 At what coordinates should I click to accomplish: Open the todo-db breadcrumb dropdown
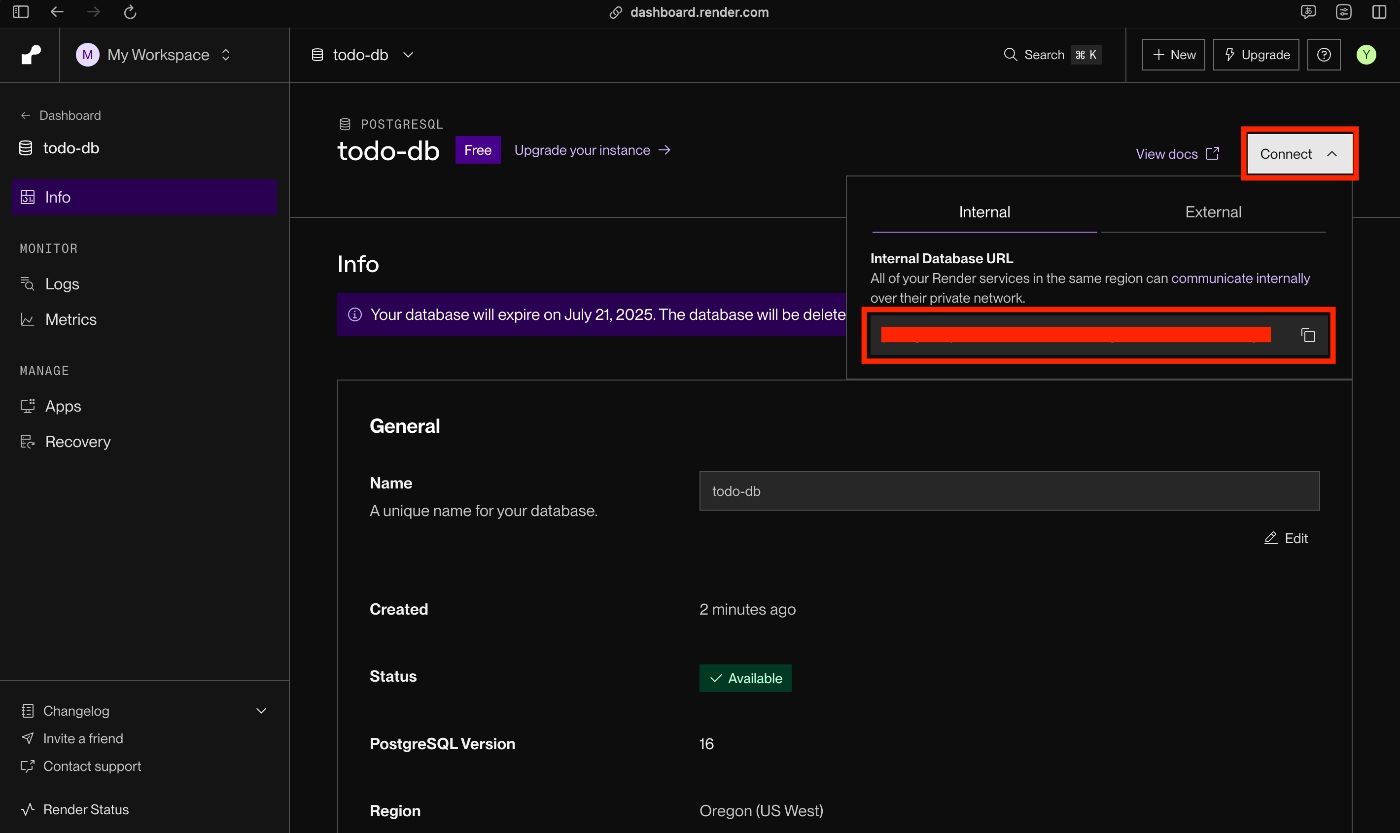362,55
